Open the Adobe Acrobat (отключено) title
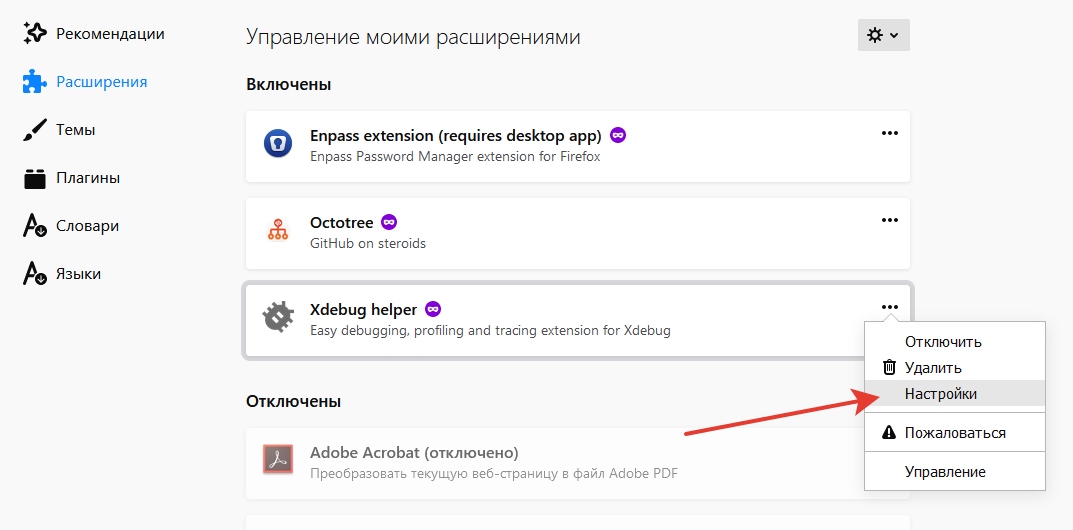Image resolution: width=1073 pixels, height=530 pixels. point(414,453)
